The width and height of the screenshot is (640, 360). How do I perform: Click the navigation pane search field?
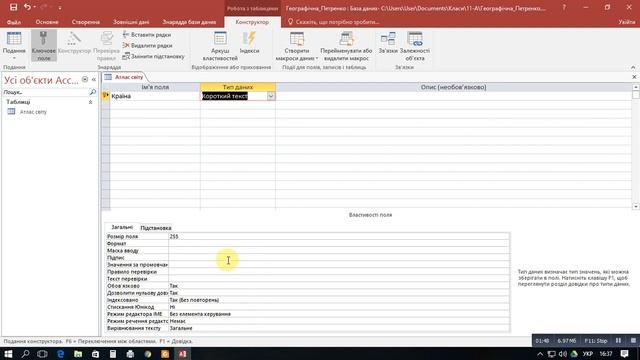[46, 92]
